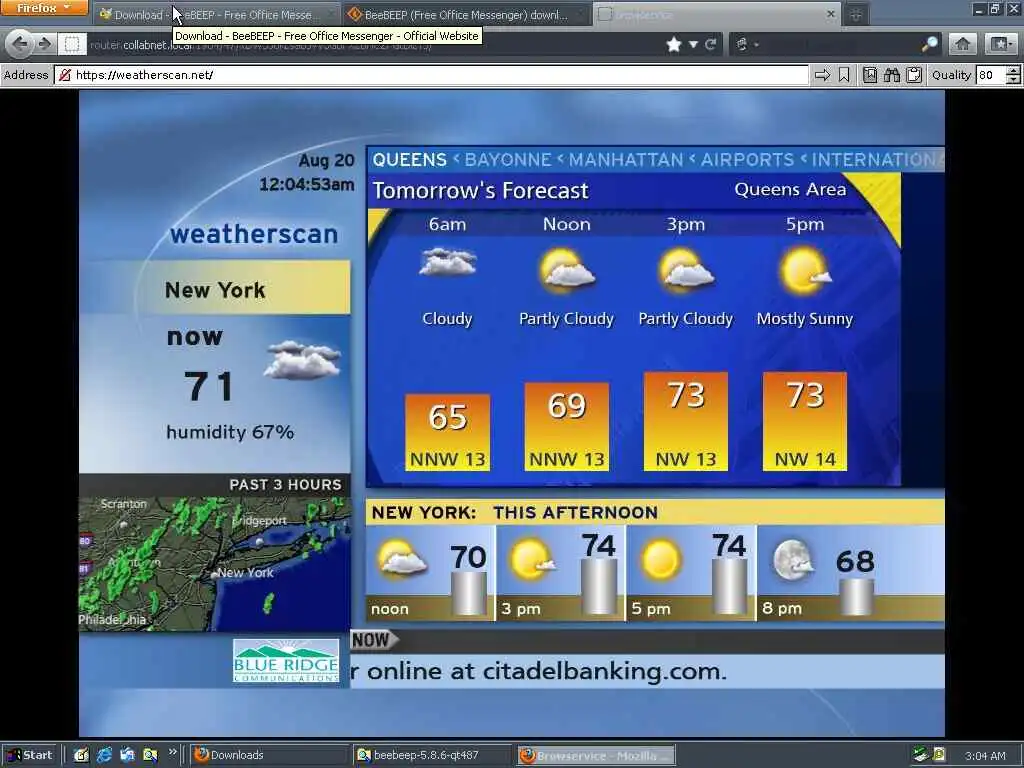The width and height of the screenshot is (1024, 768).
Task: Click the current conditions cloud icon by 71
Action: [302, 360]
